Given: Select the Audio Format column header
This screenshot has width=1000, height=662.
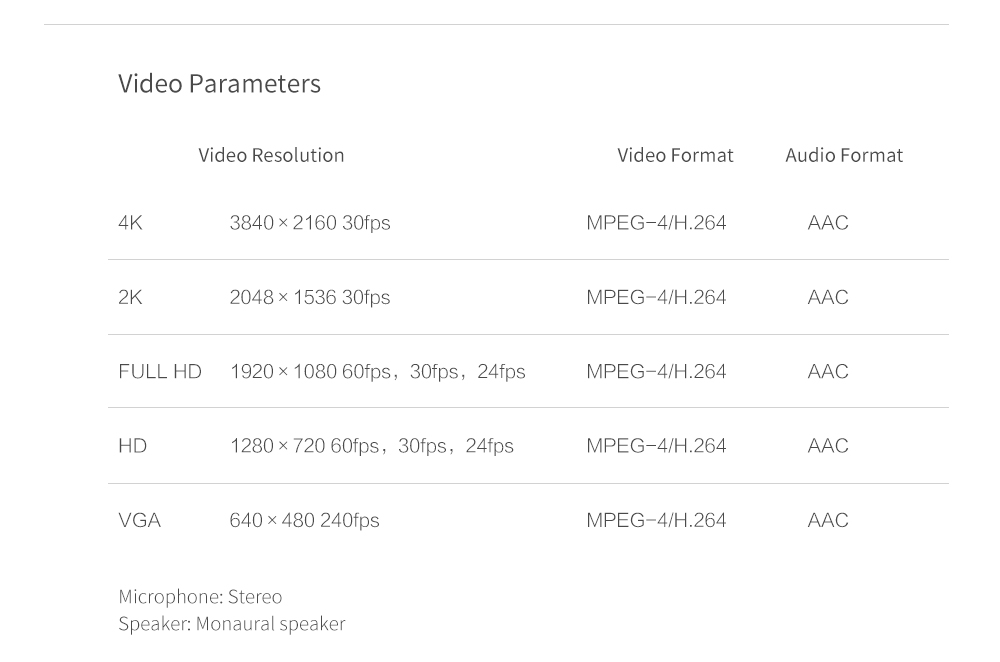Looking at the screenshot, I should coord(844,155).
